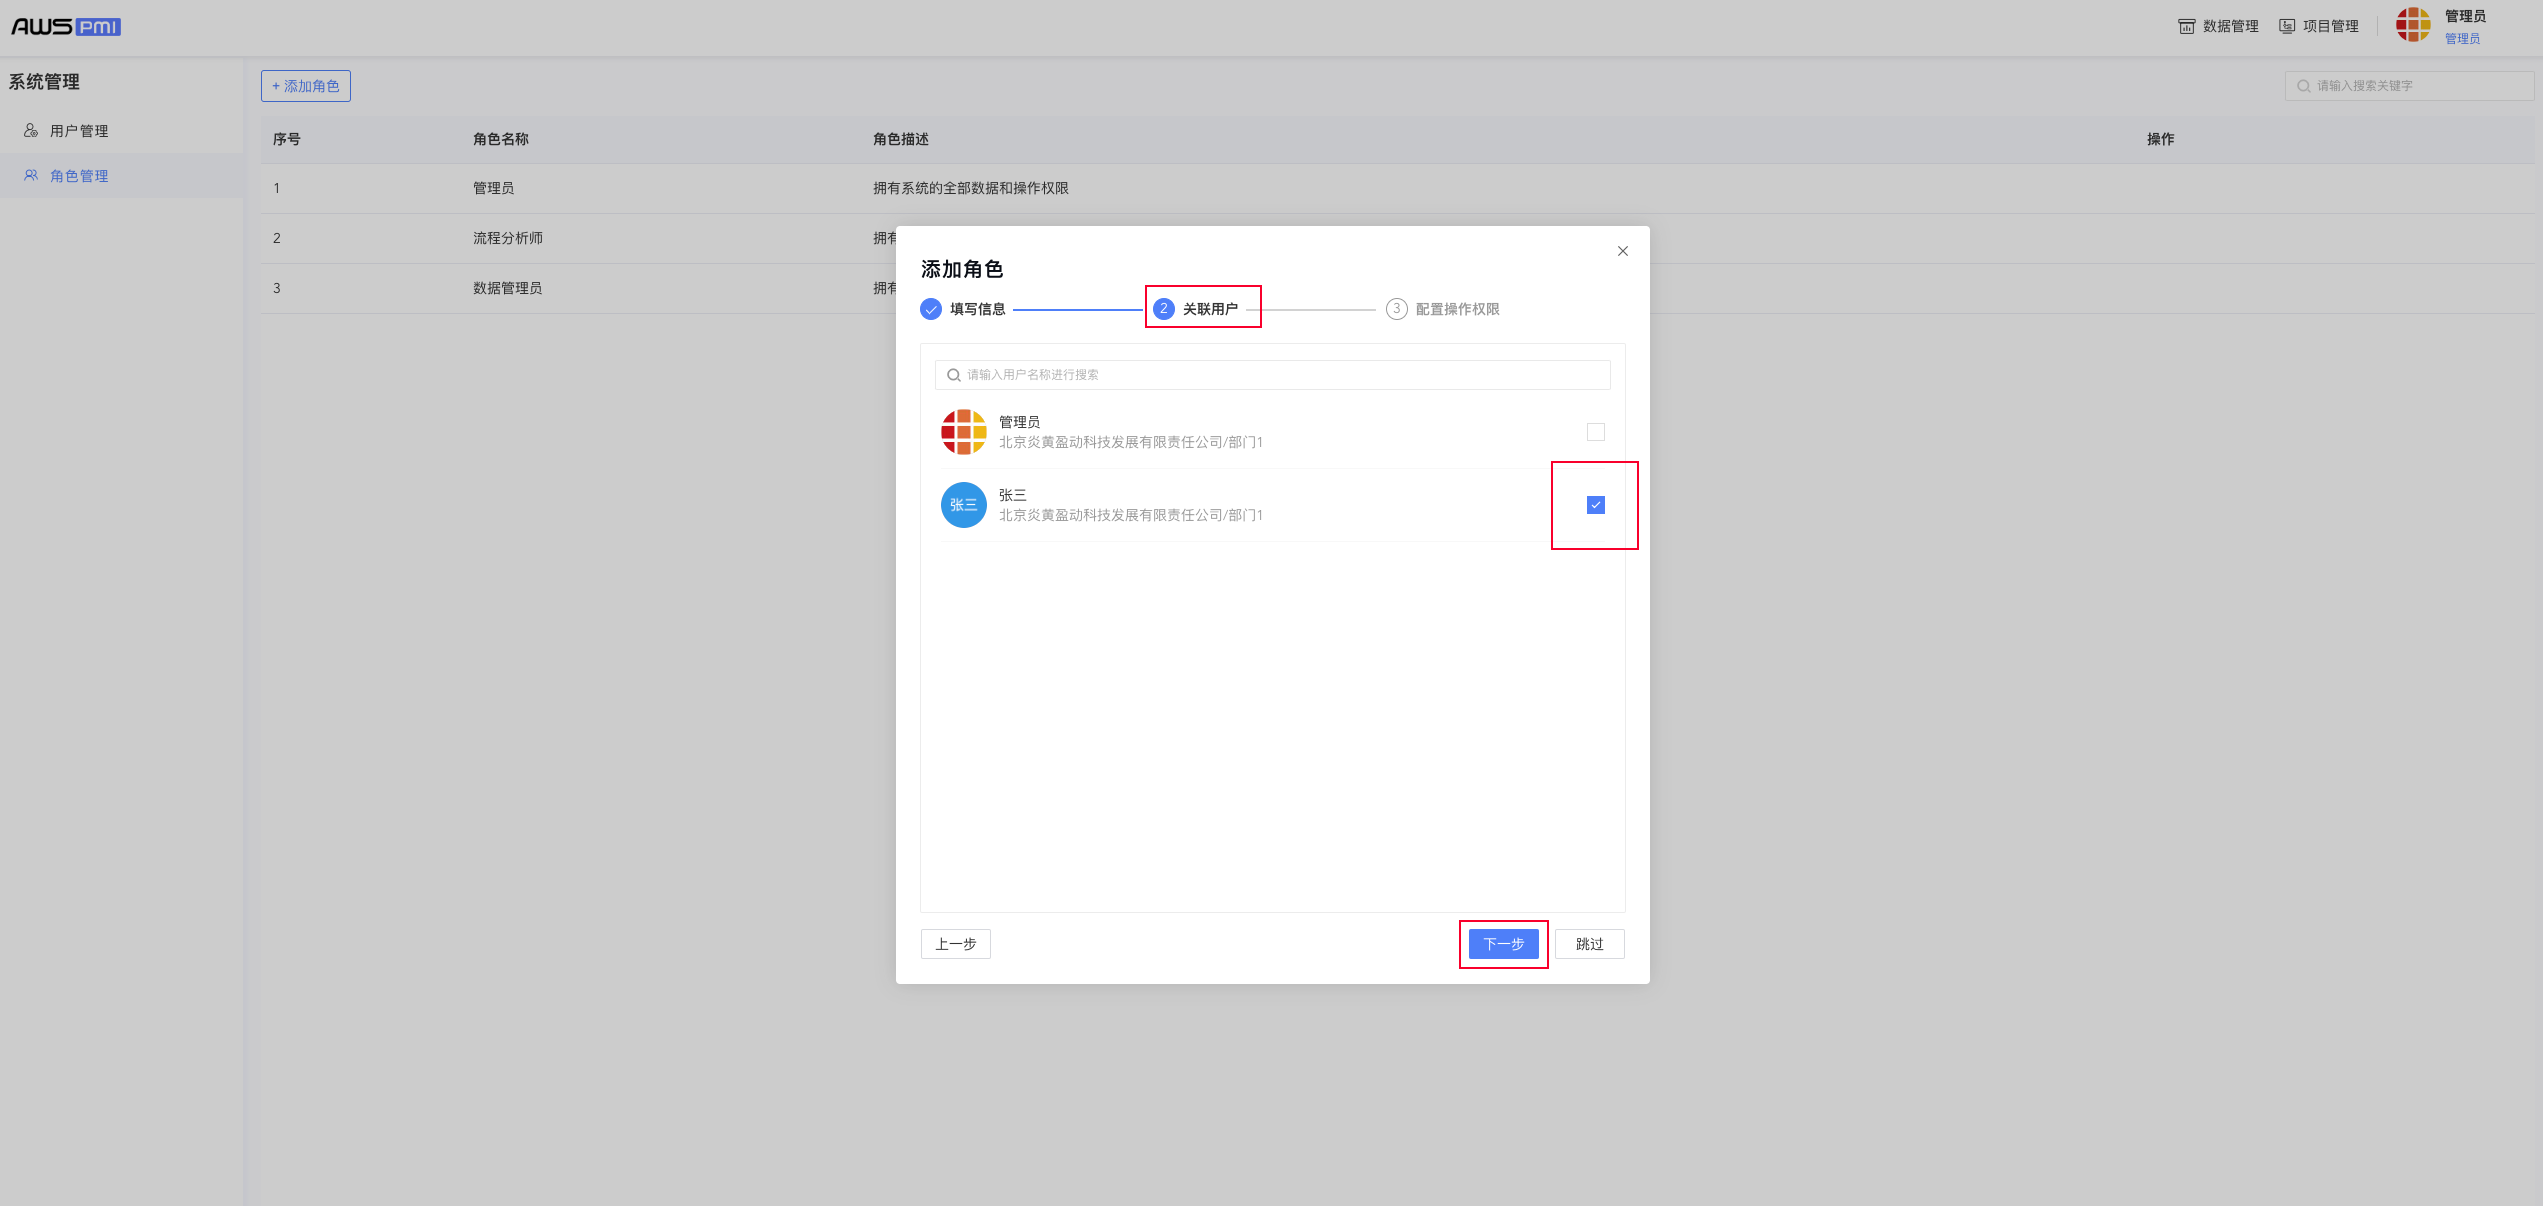Click the 张三 name text in list

[x=1013, y=495]
